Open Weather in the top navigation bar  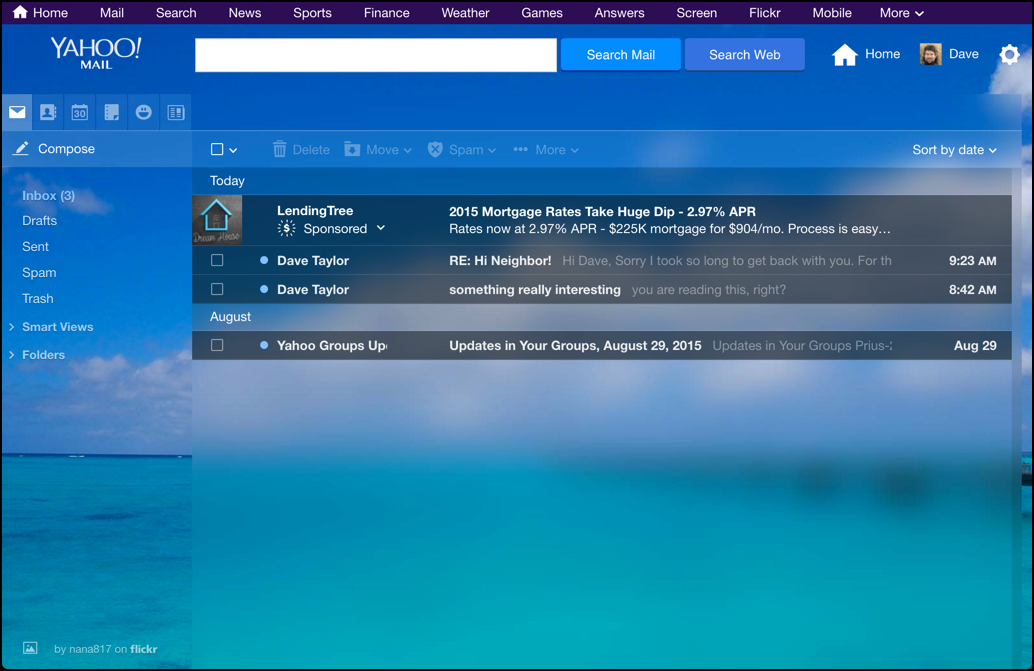pos(465,13)
